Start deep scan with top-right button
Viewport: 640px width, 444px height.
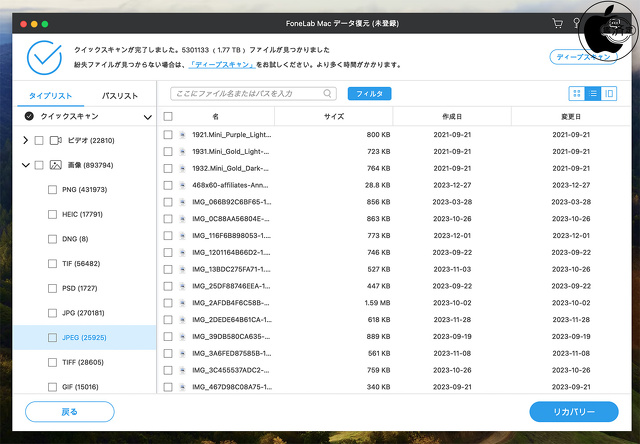[583, 57]
